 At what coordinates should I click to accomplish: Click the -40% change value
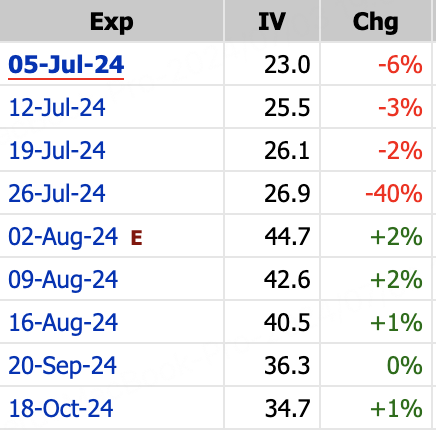point(394,194)
